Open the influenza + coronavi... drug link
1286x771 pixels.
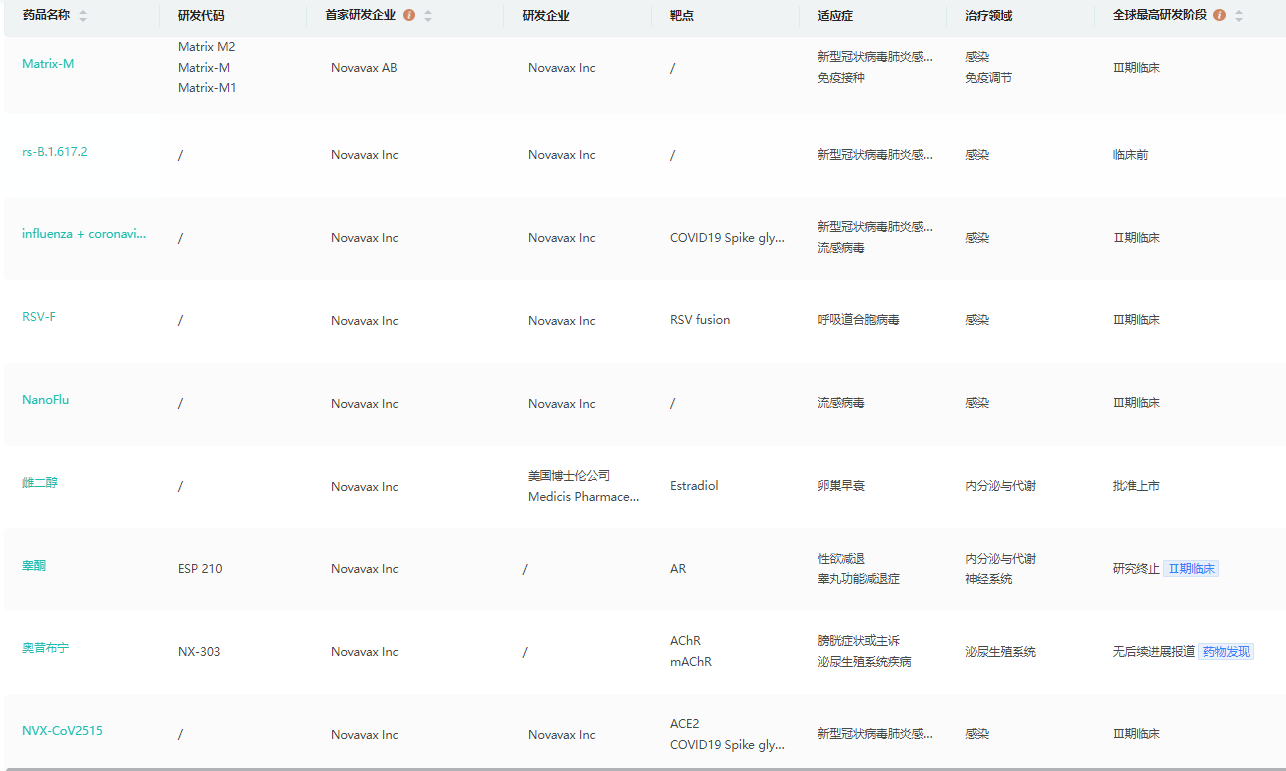click(84, 234)
